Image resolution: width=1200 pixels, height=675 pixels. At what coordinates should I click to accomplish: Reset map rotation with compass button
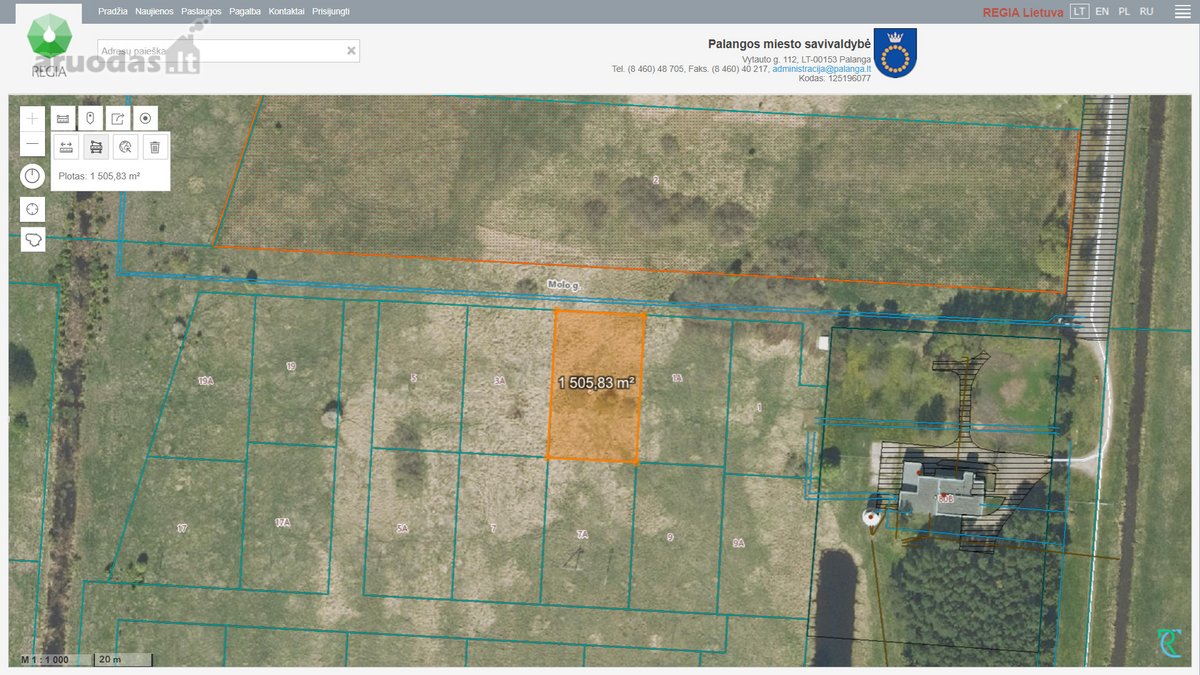coord(33,177)
